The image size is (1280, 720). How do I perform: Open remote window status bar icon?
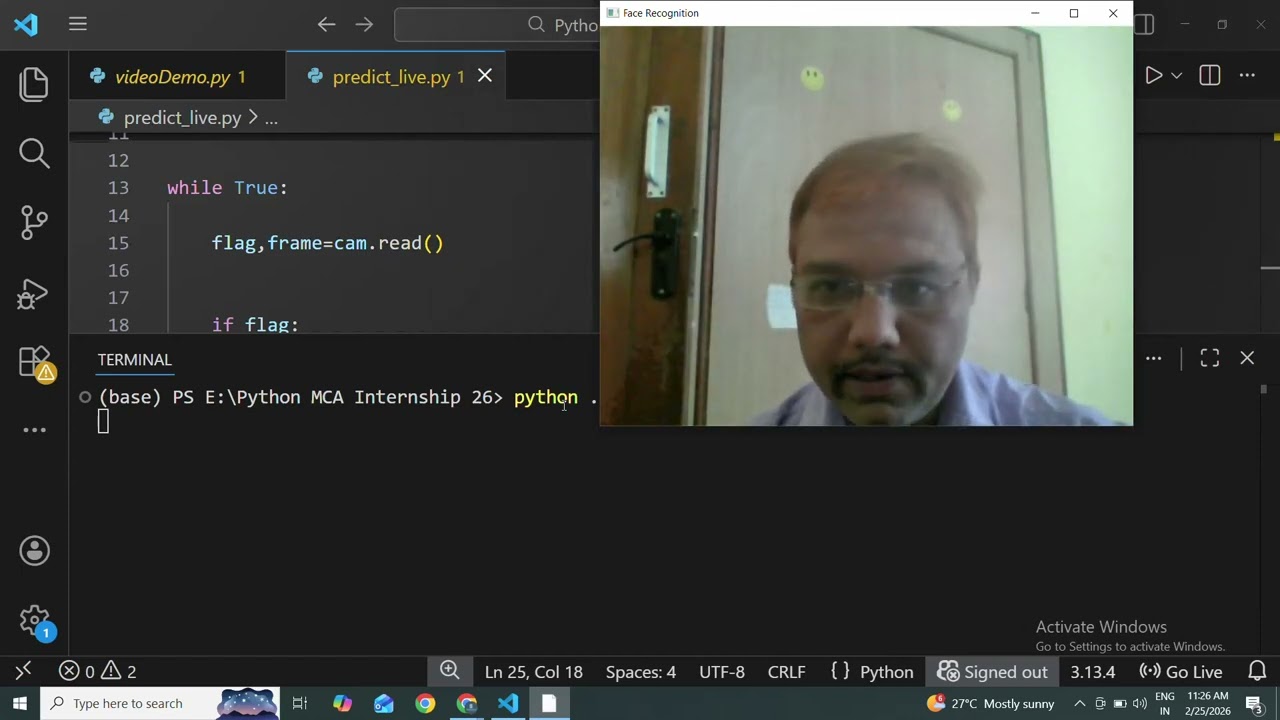point(24,671)
